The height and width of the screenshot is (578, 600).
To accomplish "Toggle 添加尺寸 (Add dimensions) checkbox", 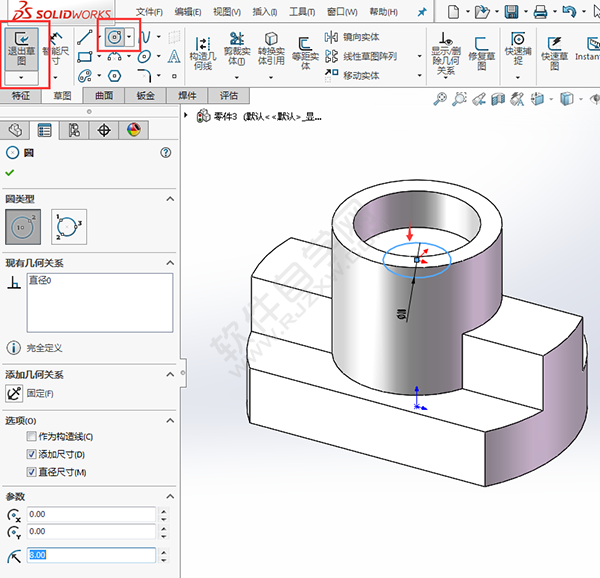I will 31,454.
